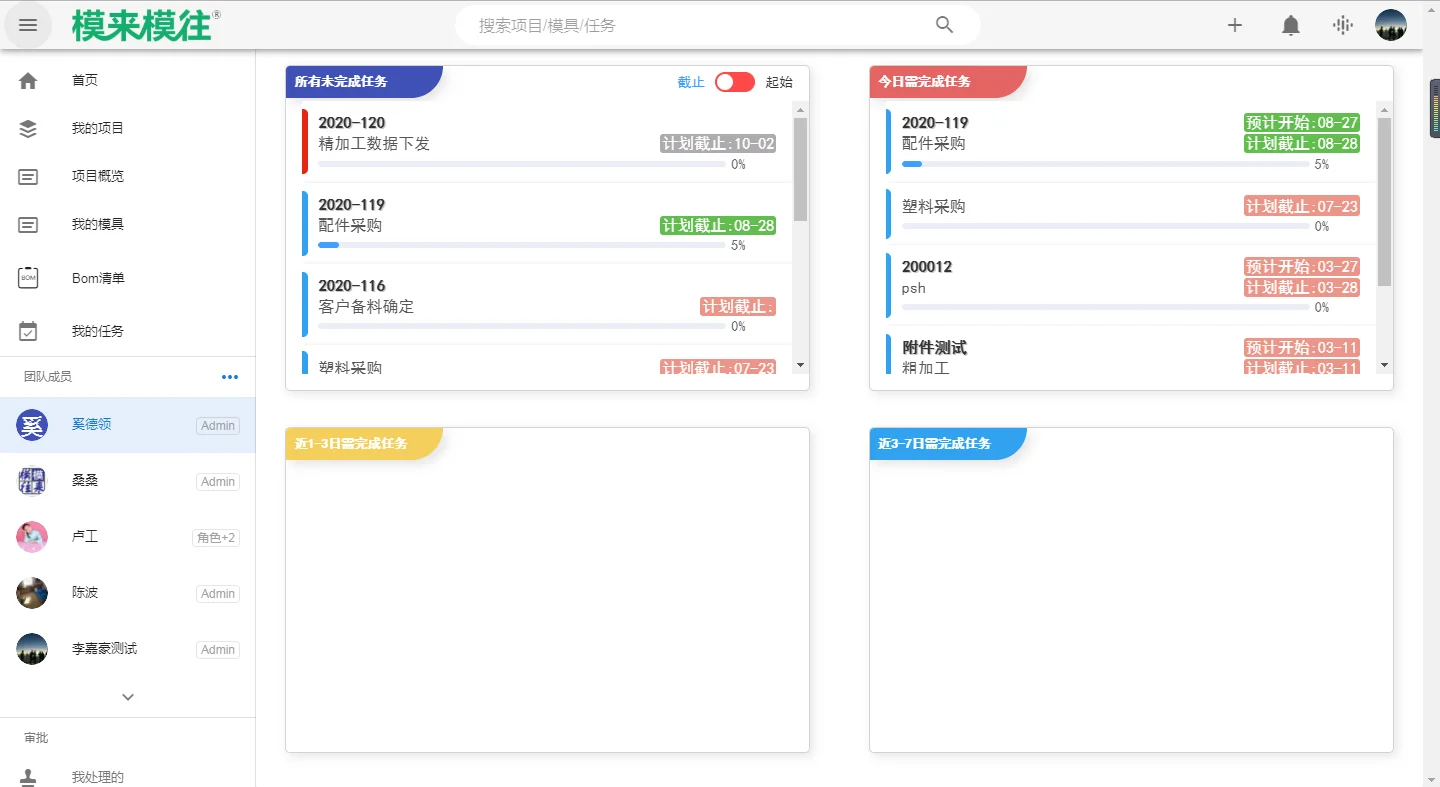This screenshot has width=1440, height=787.
Task: Click the plus add icon
Action: [1235, 25]
